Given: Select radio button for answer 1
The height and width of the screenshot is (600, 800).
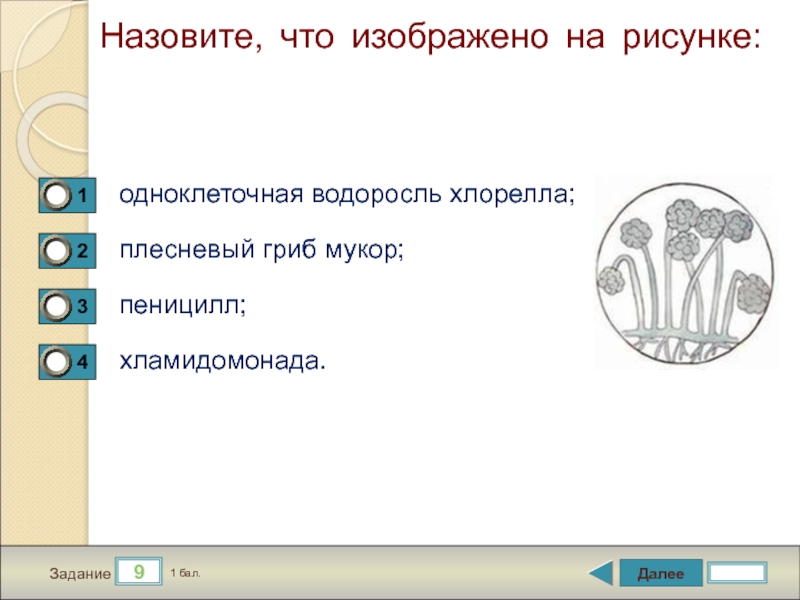Looking at the screenshot, I should [x=56, y=195].
